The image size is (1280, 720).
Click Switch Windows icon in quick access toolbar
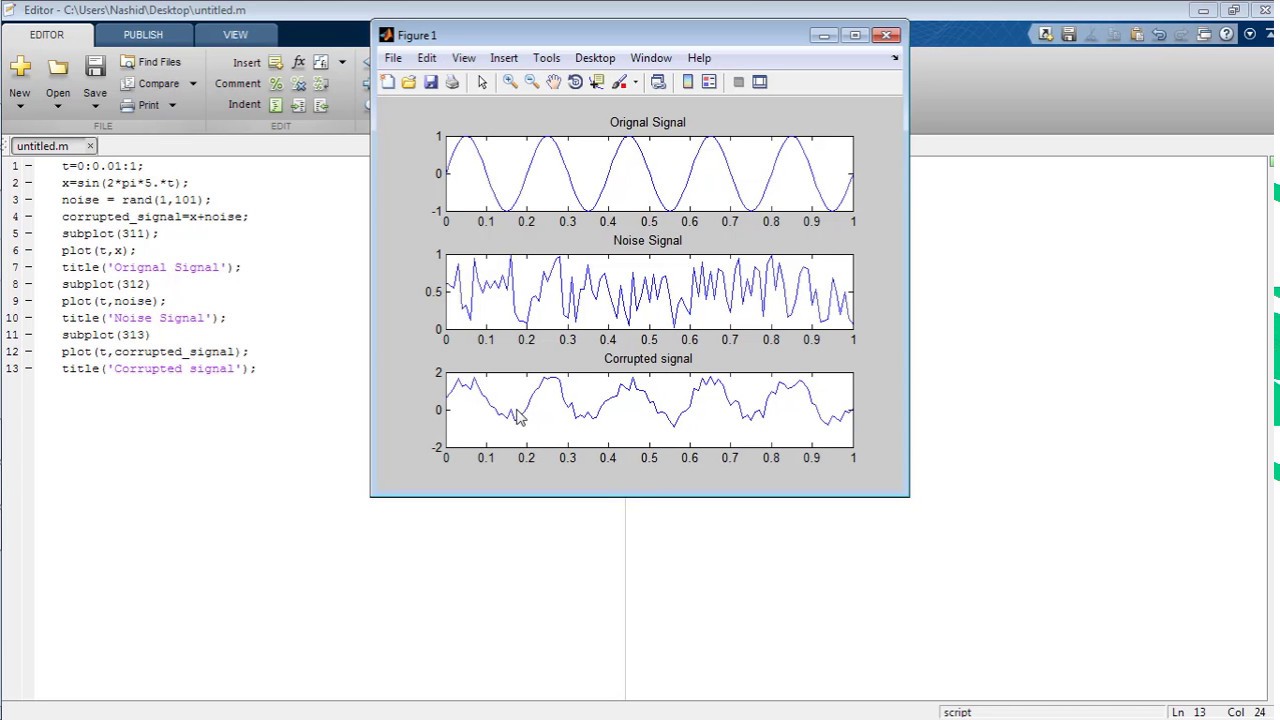tap(1204, 35)
